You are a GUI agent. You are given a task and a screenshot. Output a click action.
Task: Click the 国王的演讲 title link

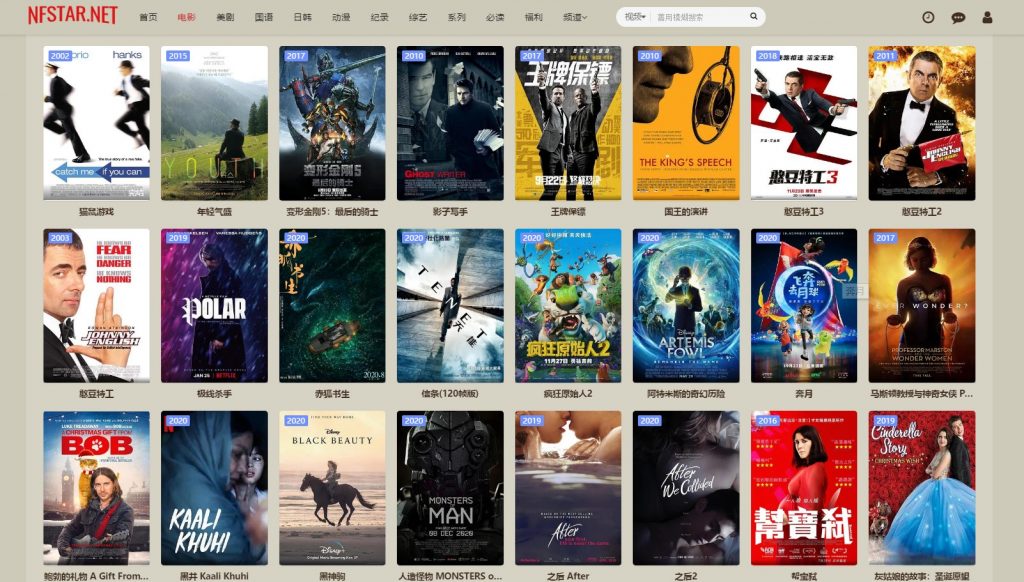pos(686,212)
